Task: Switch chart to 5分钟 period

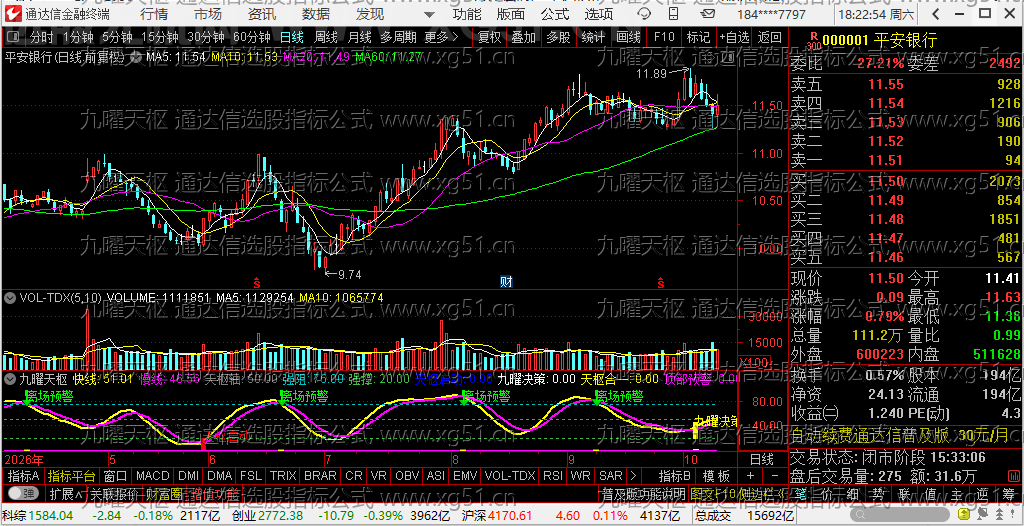Action: [x=117, y=37]
